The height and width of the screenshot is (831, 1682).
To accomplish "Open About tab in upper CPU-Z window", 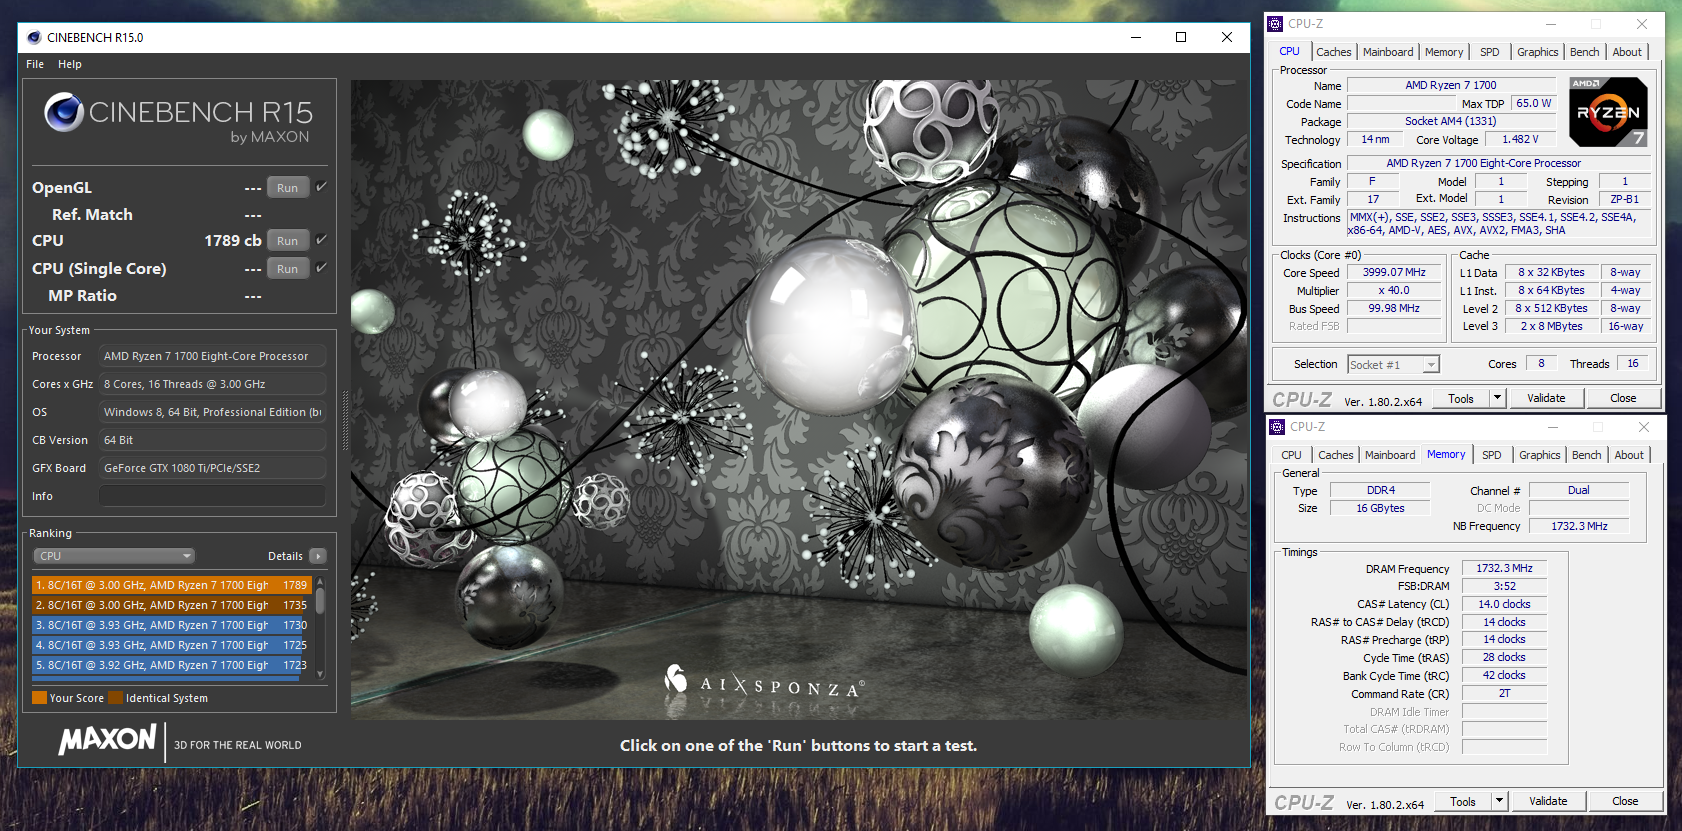I will [x=1627, y=52].
